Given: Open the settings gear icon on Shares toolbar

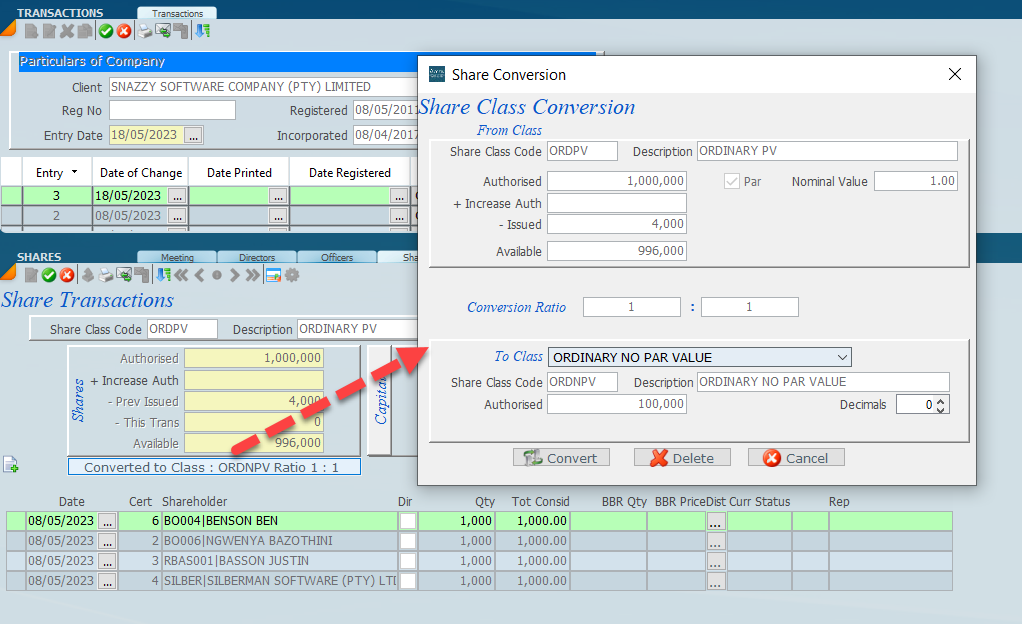Looking at the screenshot, I should (x=293, y=276).
